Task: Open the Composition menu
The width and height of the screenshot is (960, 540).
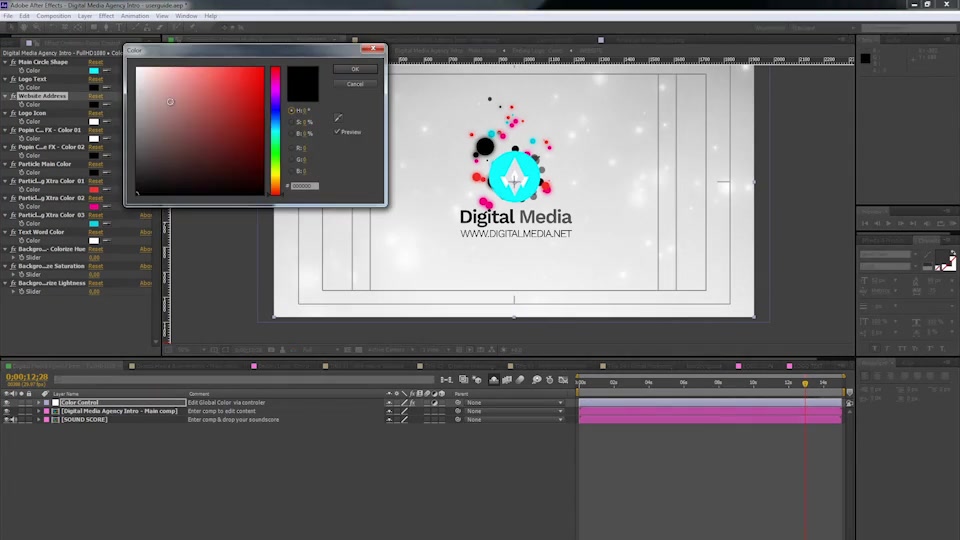Action: (53, 16)
